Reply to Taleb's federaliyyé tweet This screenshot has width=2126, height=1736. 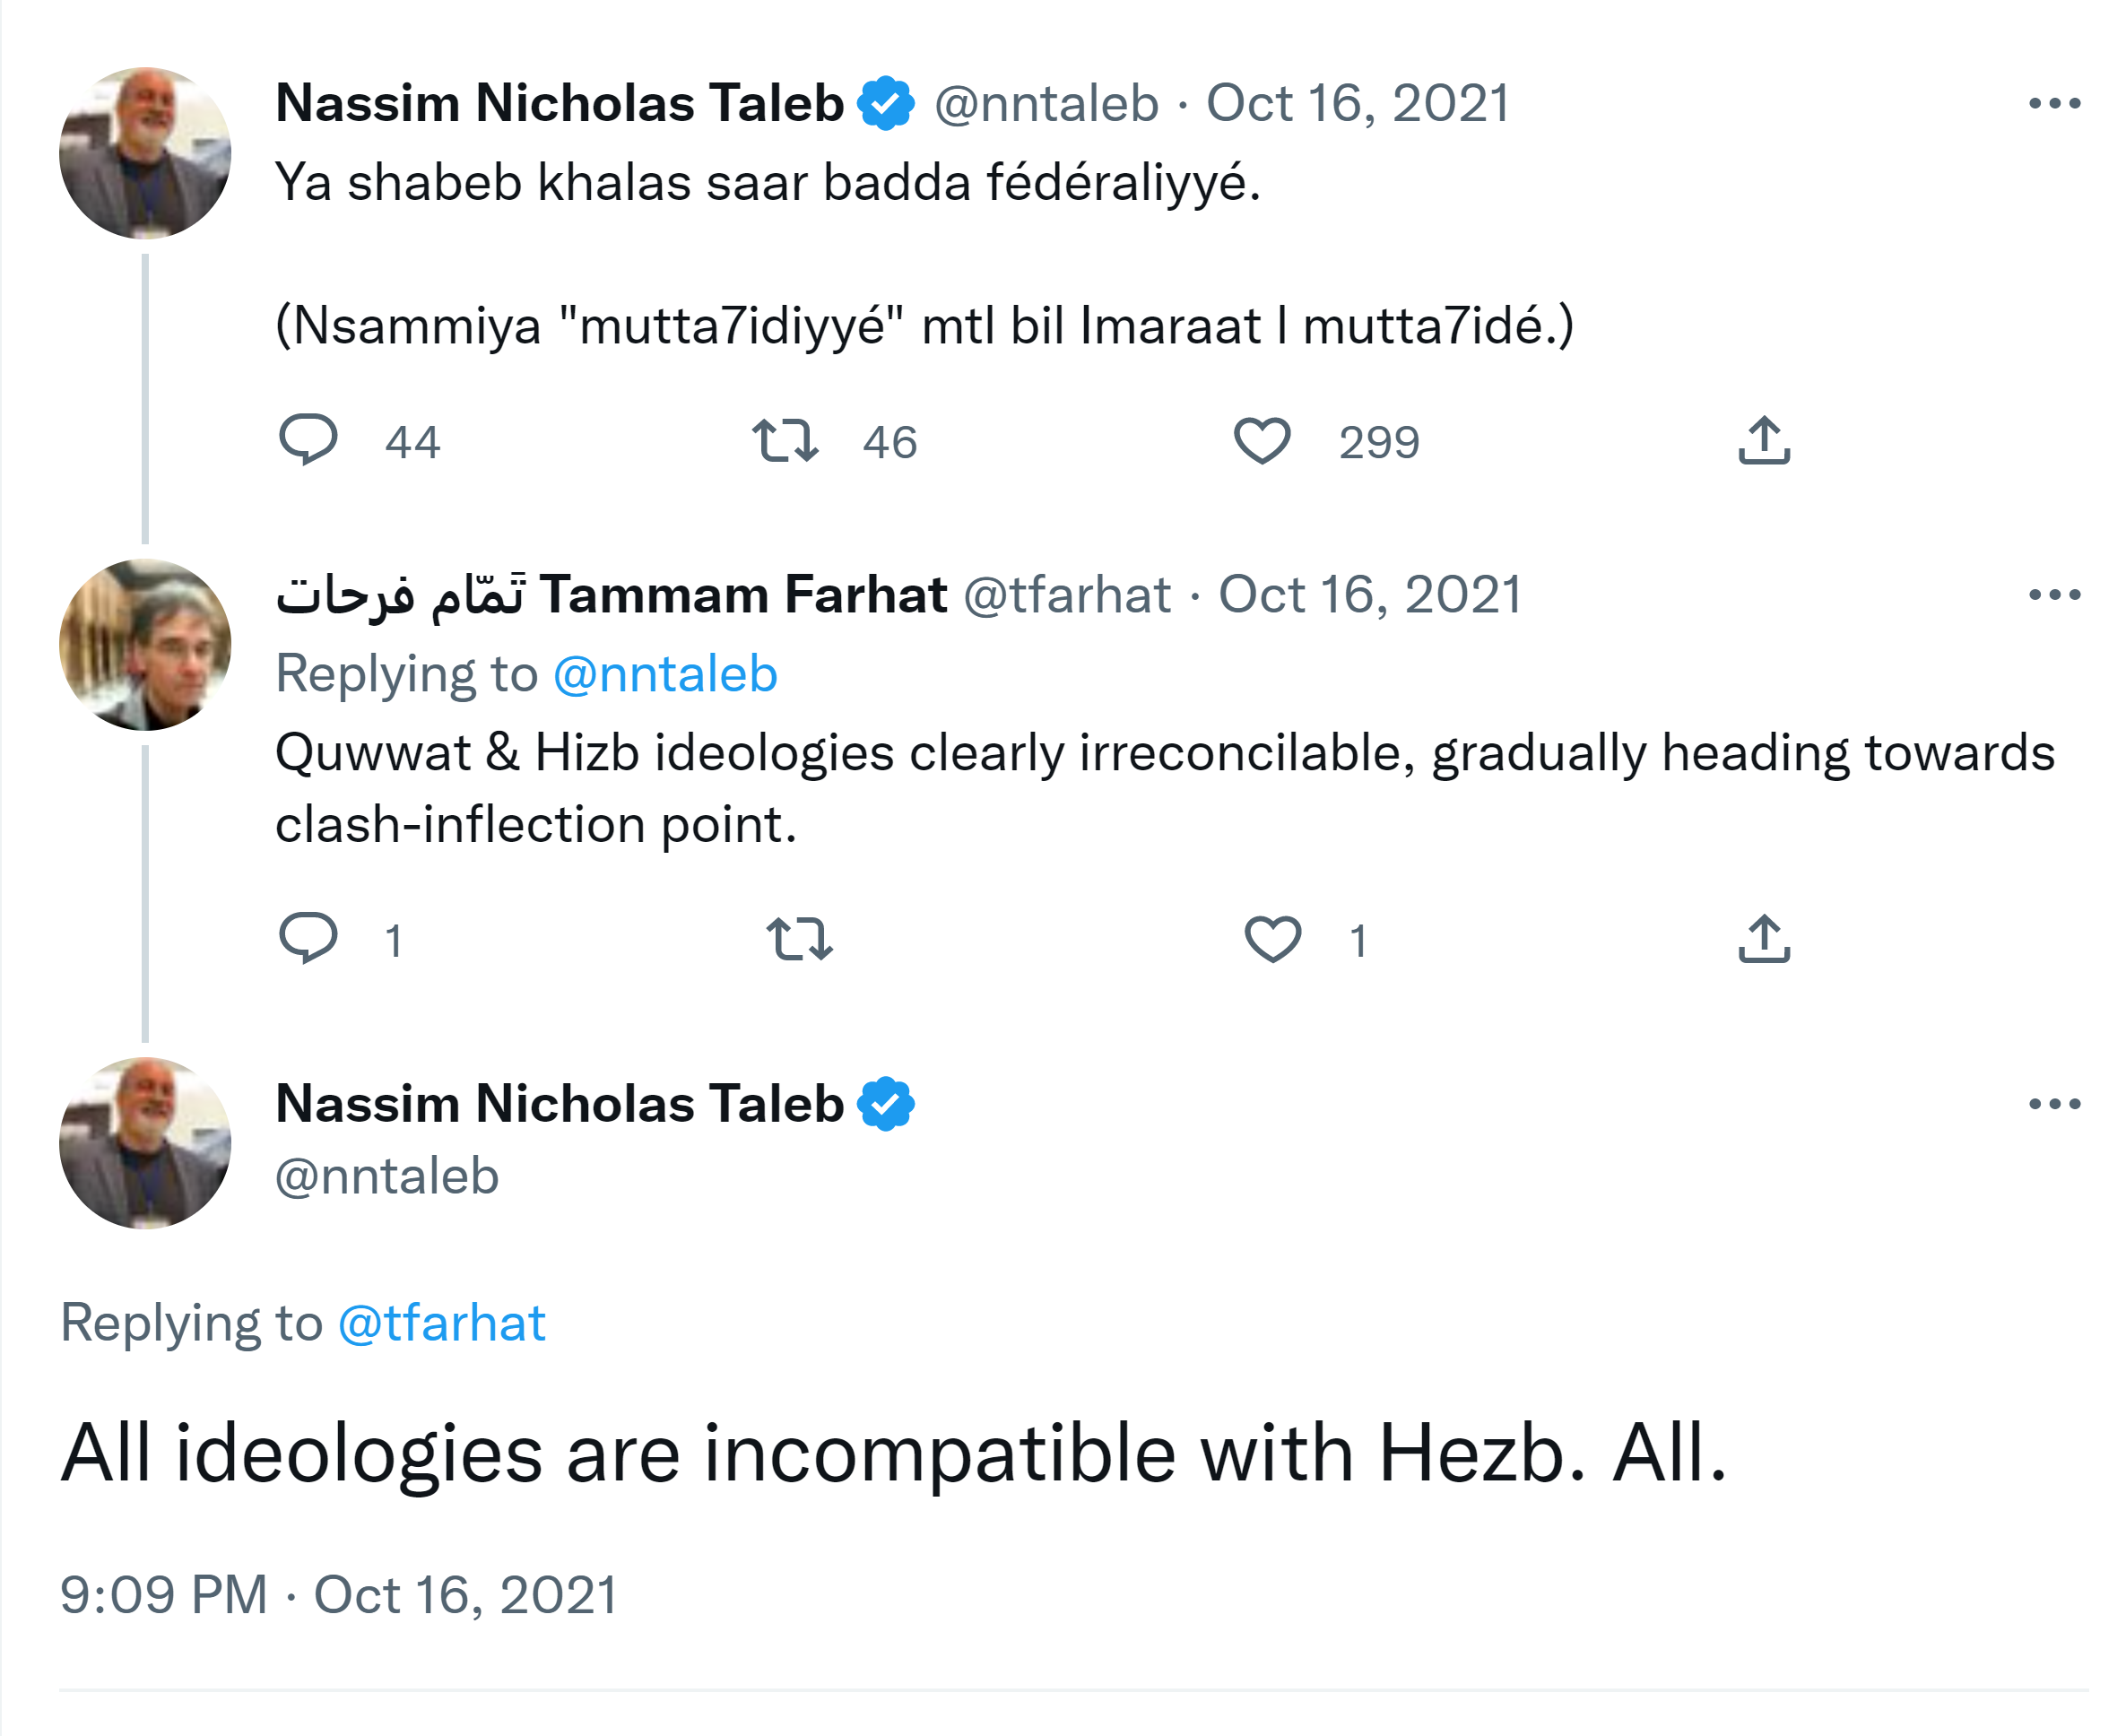pyautogui.click(x=308, y=440)
